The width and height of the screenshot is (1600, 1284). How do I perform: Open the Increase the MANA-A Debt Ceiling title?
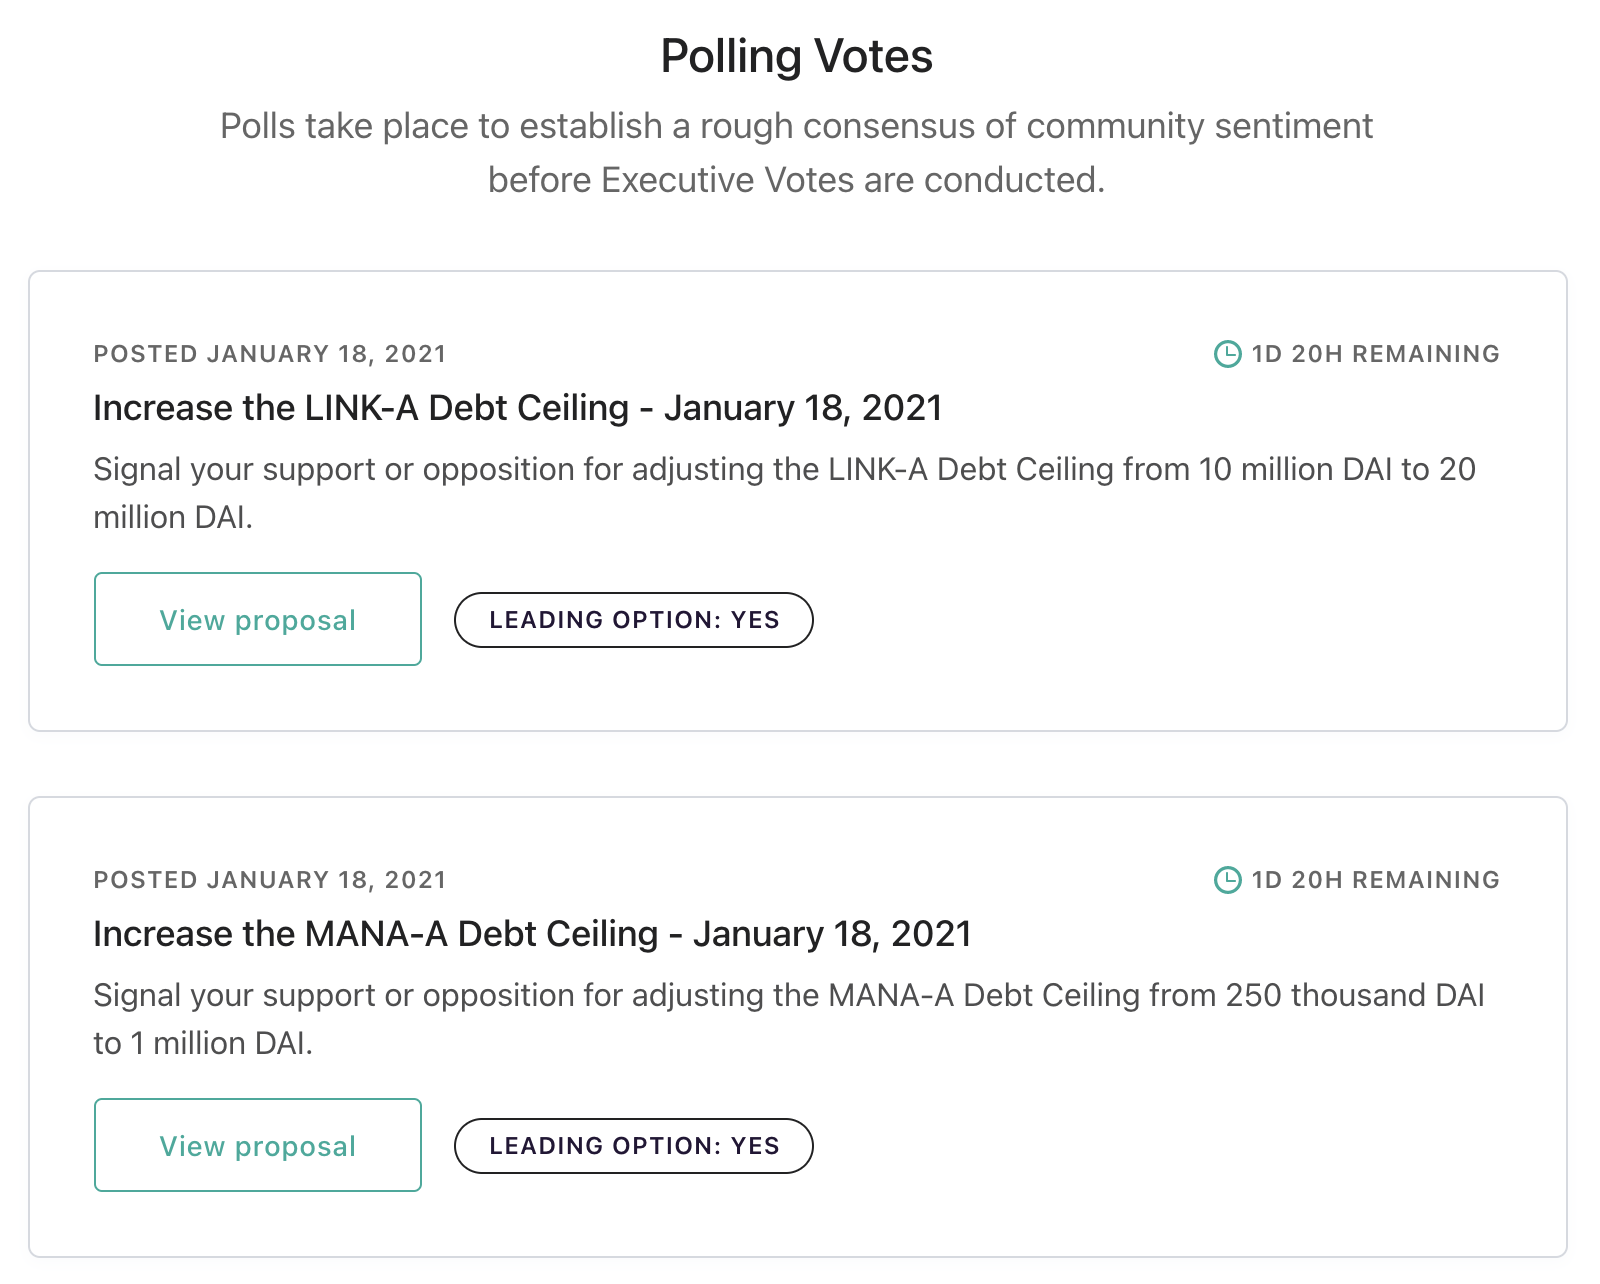click(532, 934)
